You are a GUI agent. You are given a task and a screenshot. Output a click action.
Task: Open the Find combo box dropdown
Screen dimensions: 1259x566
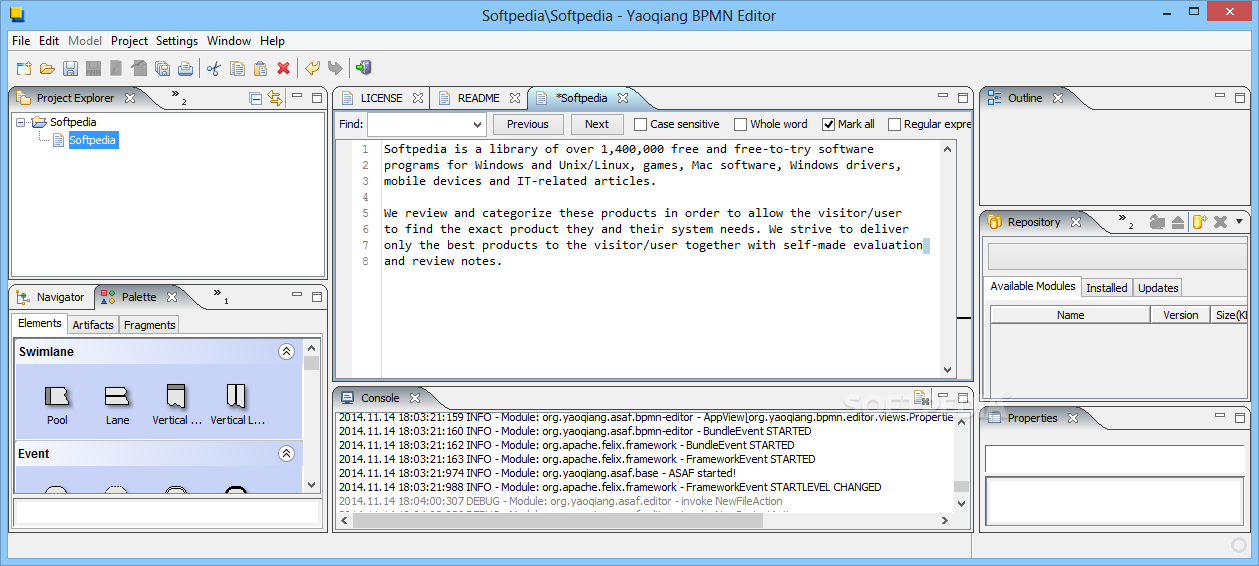[477, 125]
